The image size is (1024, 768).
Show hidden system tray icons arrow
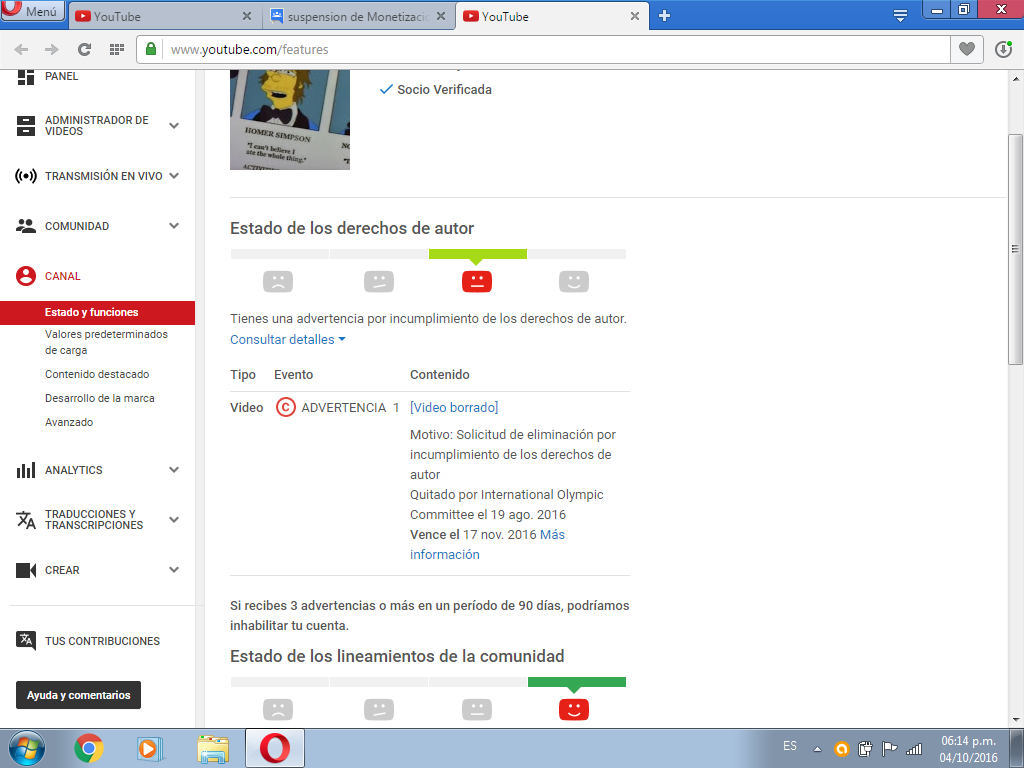817,749
